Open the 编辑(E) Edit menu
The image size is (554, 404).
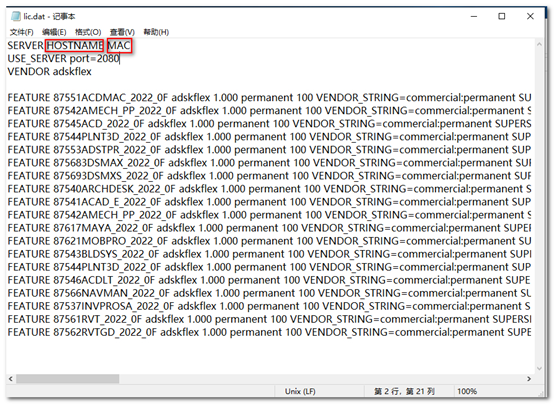[54, 32]
